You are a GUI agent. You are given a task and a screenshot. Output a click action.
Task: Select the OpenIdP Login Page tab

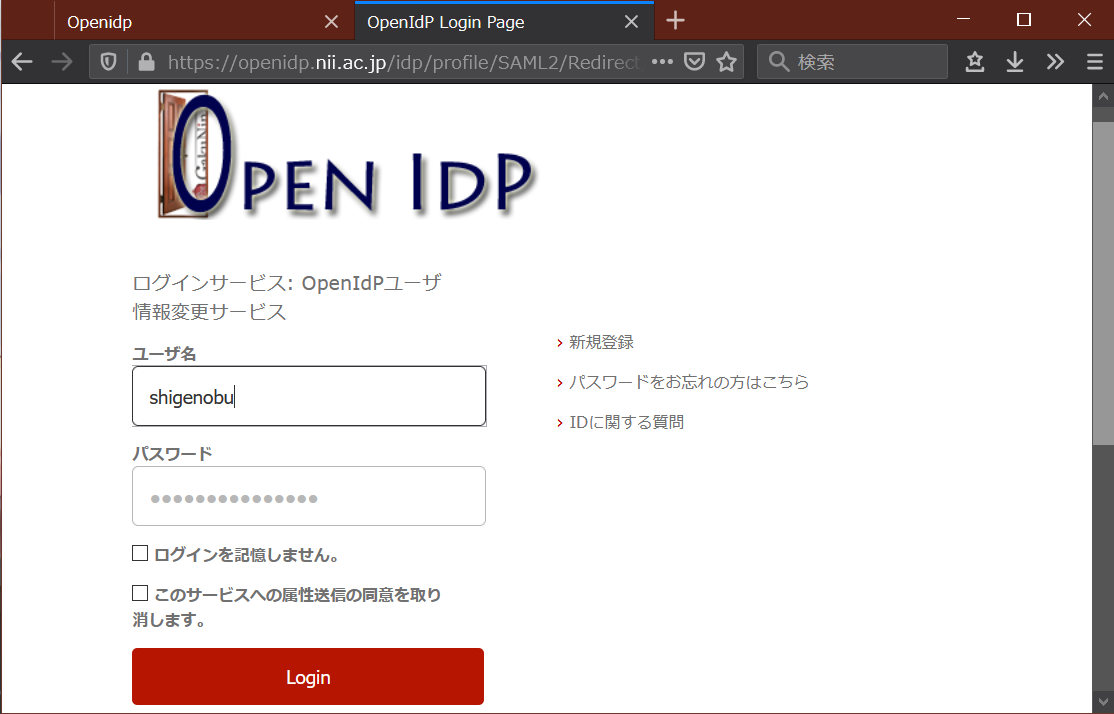coord(504,21)
